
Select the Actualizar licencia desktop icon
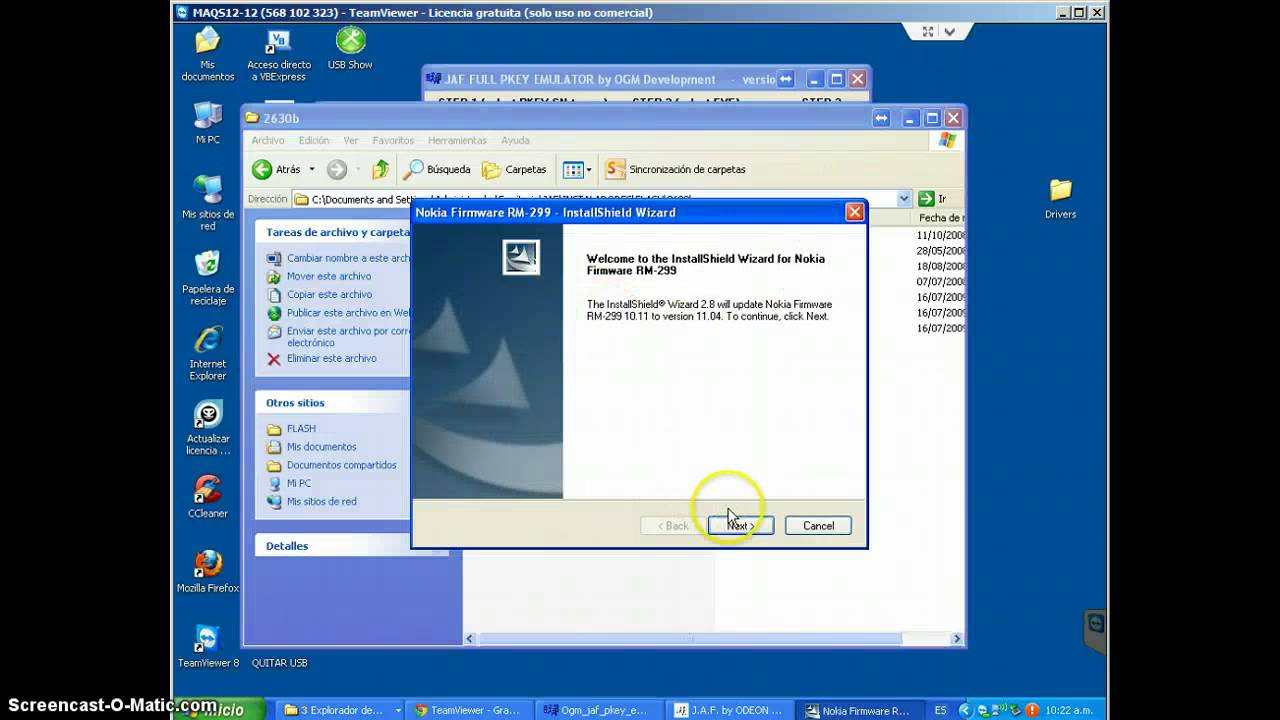click(x=208, y=428)
